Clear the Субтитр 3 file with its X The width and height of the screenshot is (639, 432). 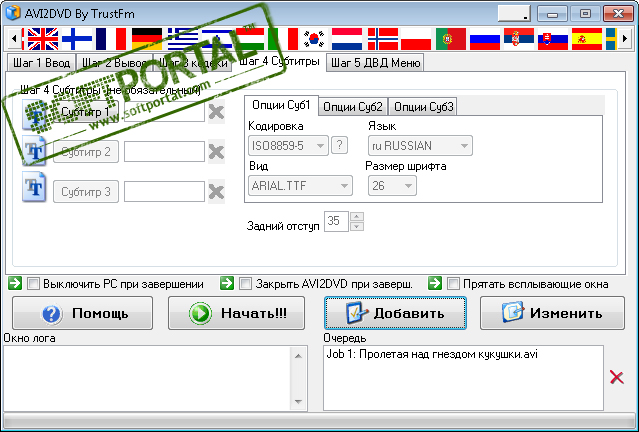216,192
